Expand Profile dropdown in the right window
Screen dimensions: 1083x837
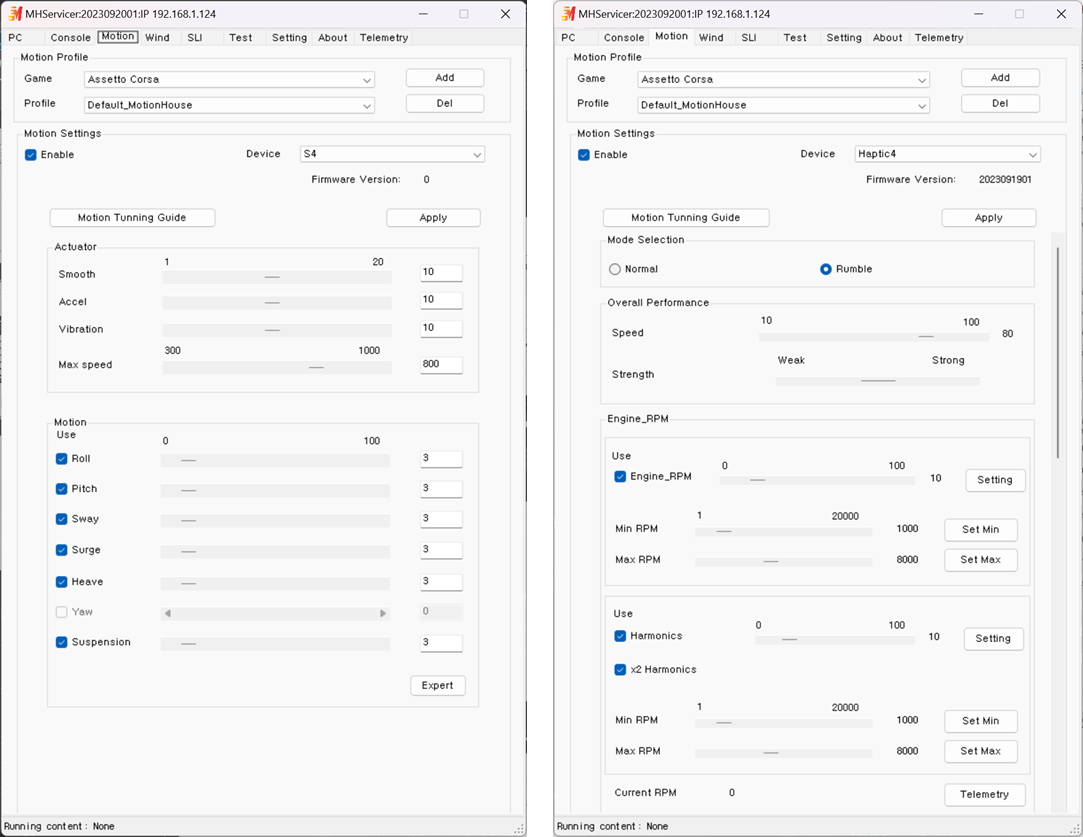click(783, 105)
